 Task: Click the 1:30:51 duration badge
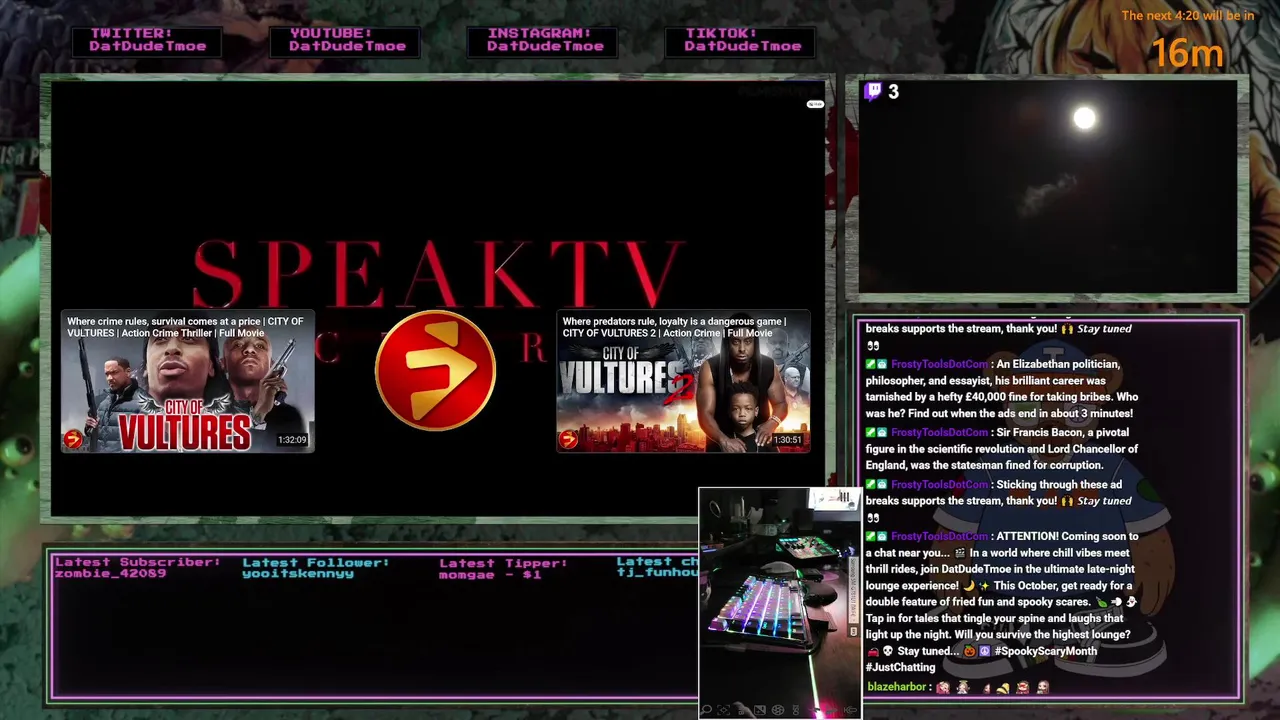tap(787, 440)
